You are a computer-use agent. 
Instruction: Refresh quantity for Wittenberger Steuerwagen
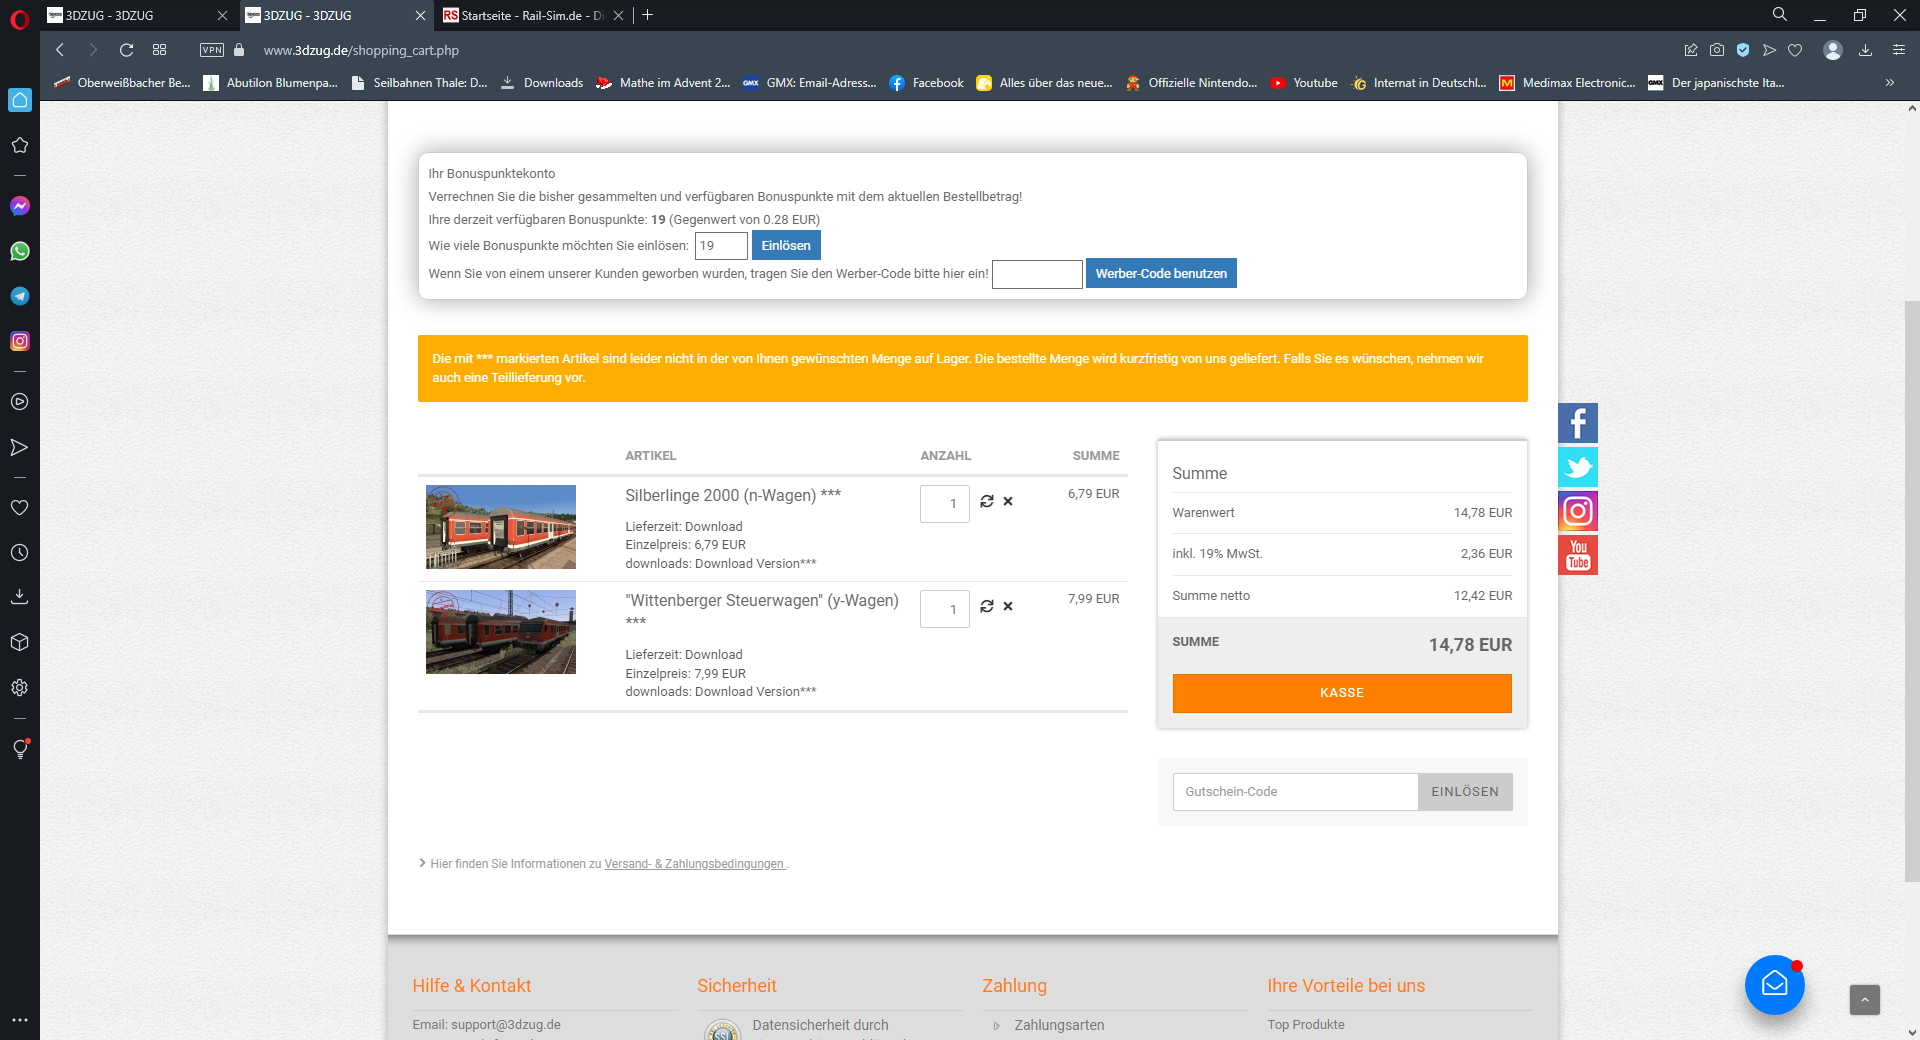point(987,606)
